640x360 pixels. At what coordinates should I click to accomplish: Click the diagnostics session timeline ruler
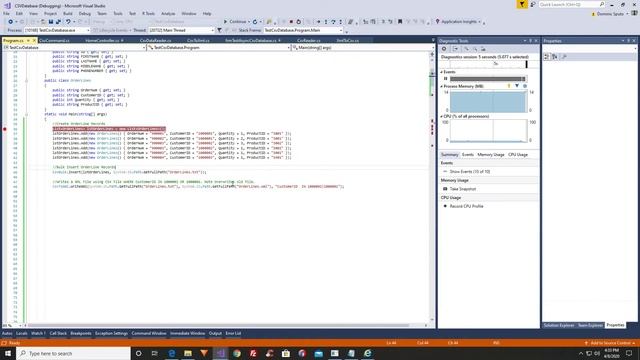(x=489, y=64)
